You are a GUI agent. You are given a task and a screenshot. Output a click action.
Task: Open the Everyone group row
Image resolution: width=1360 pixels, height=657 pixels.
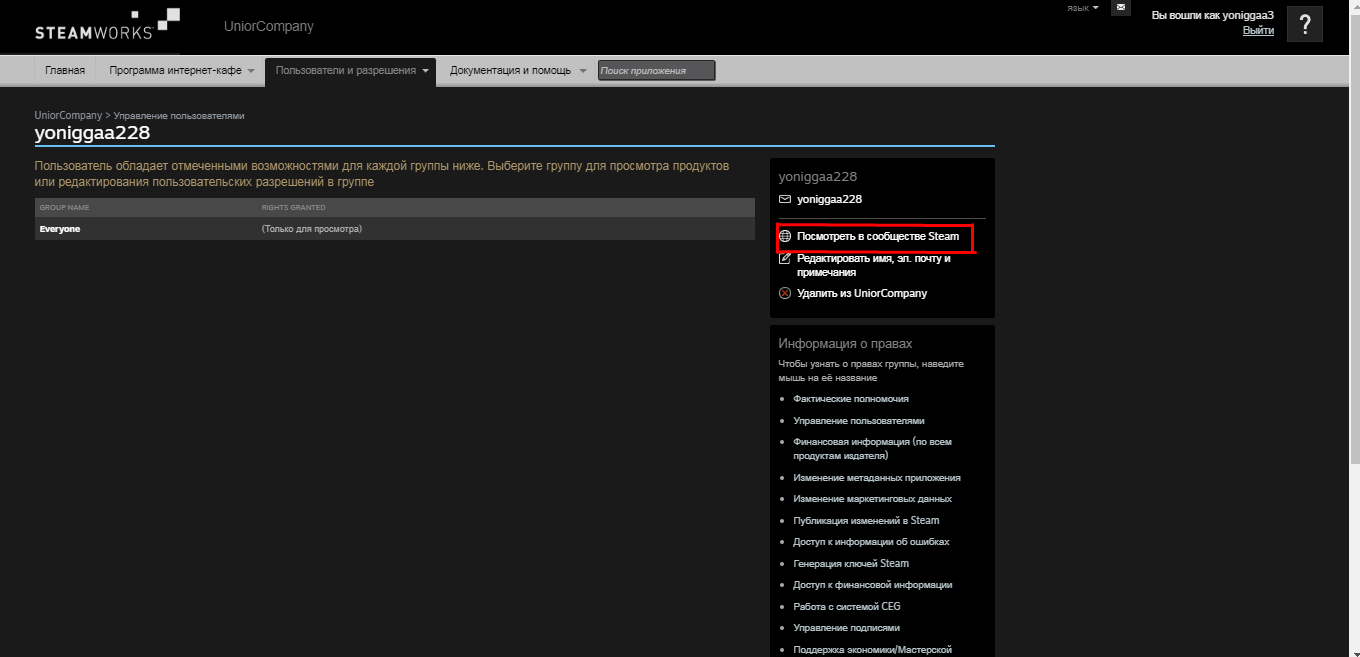click(x=60, y=229)
